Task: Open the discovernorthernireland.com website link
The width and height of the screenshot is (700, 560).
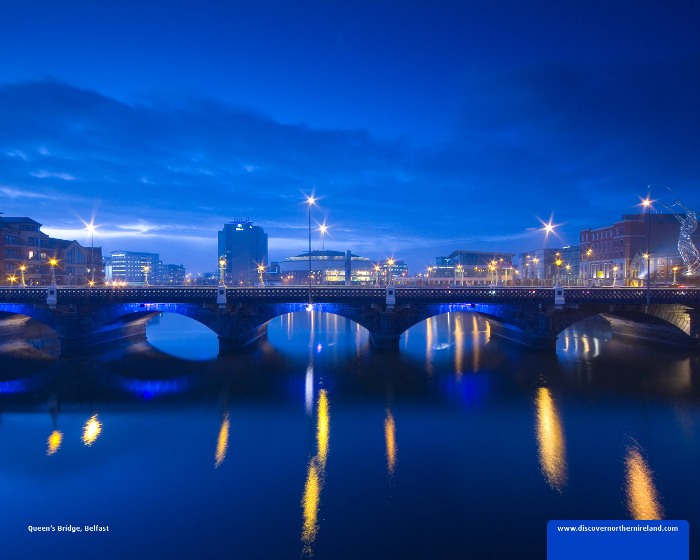Action: pyautogui.click(x=617, y=528)
